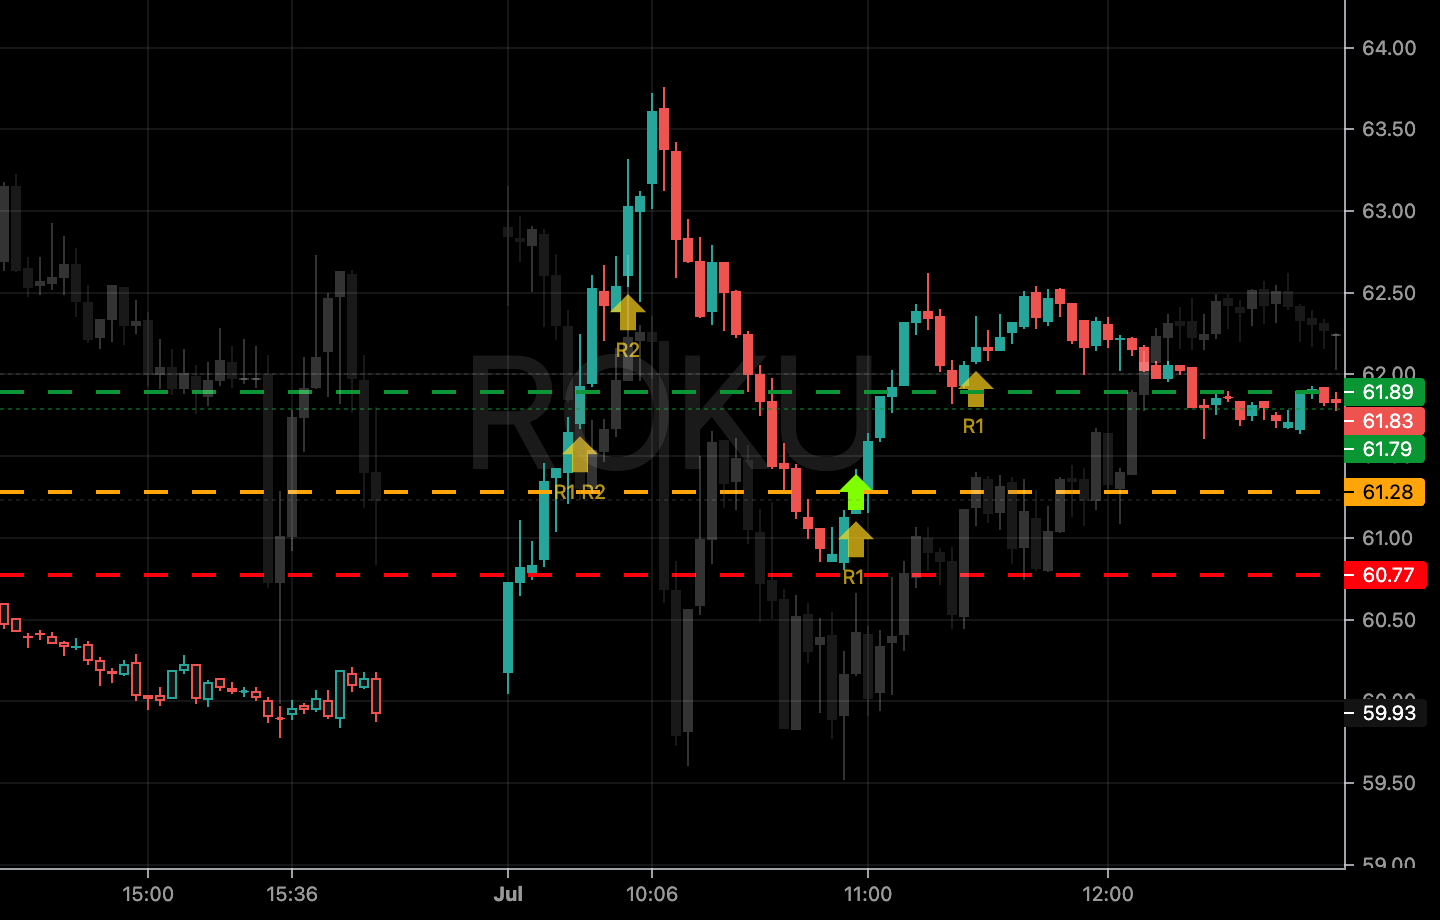Click the orange 61.28 price level tag

tap(1386, 492)
